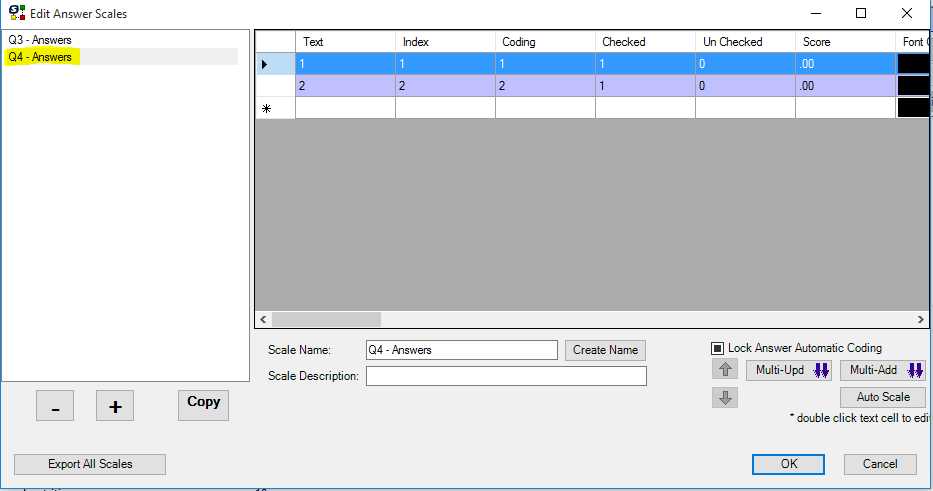Click the Font column header

[912, 42]
